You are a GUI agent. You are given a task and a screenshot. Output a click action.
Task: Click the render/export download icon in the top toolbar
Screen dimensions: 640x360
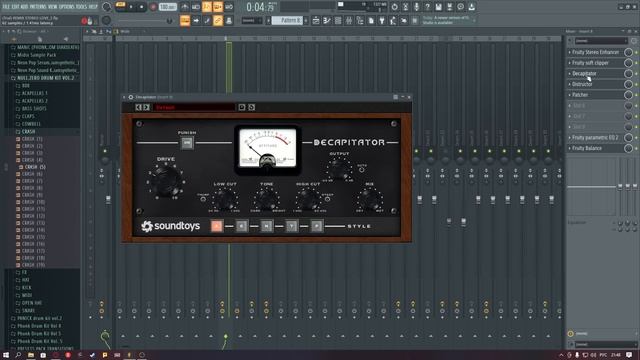click(x=471, y=7)
